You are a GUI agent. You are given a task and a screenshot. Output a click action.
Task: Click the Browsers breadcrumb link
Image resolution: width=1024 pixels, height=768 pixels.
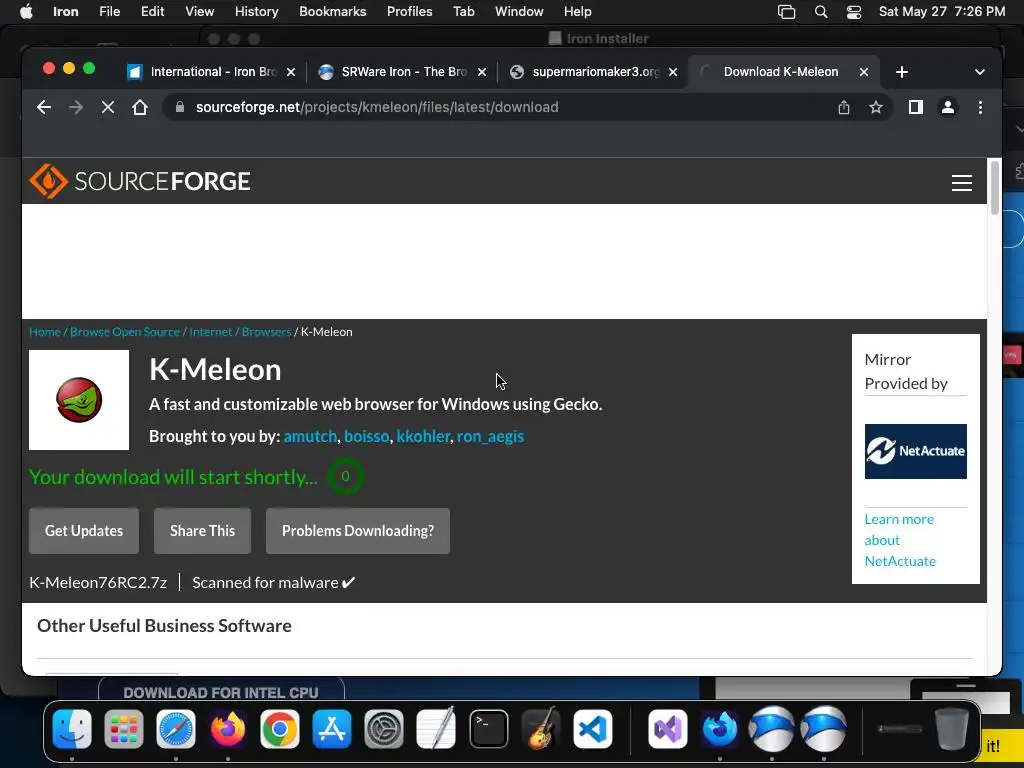pyautogui.click(x=266, y=332)
